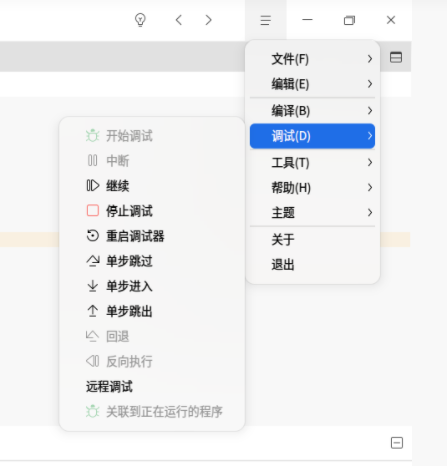Expand the 帮助(H) submenu arrow

[x=370, y=188]
